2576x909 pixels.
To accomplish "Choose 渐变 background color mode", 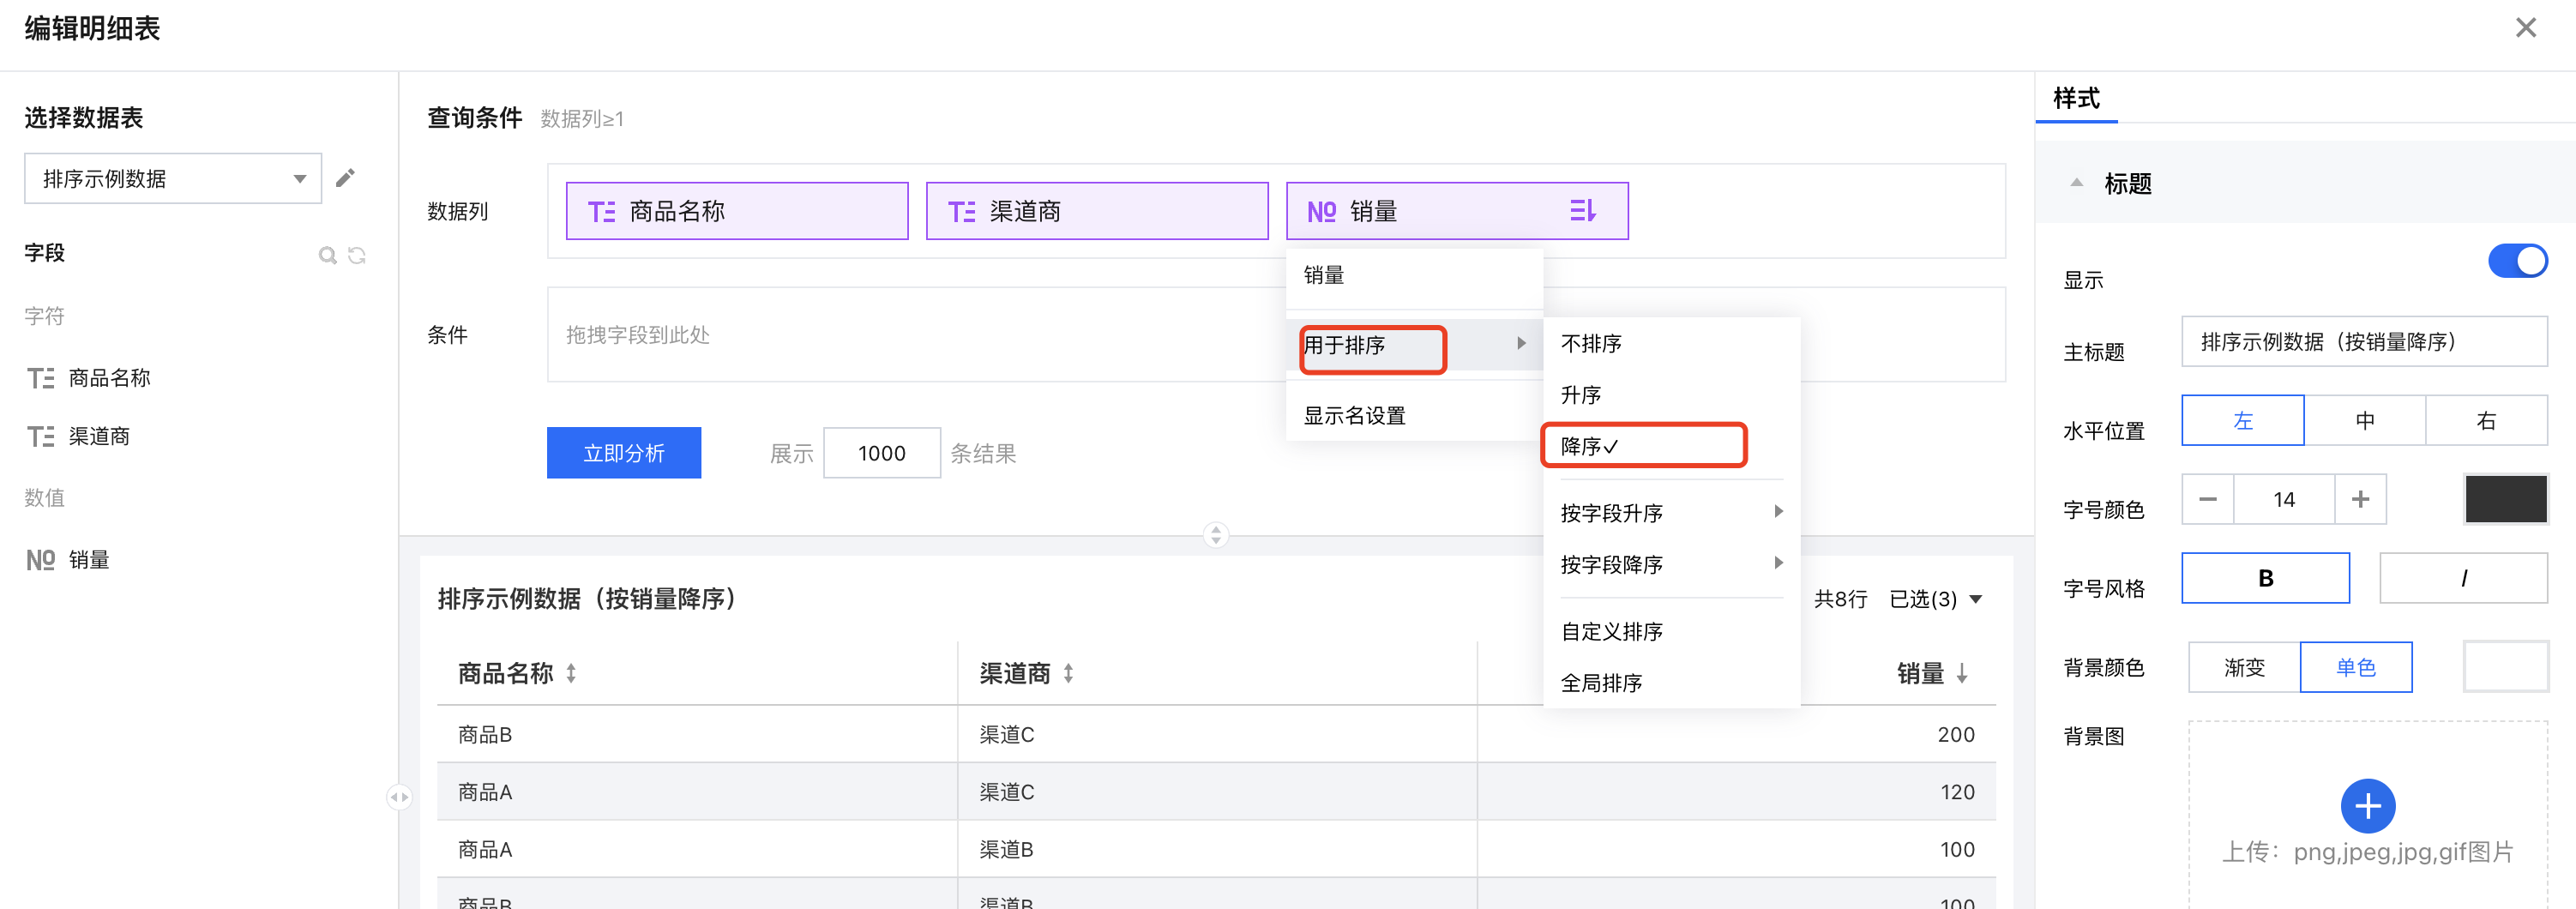I will point(2244,667).
